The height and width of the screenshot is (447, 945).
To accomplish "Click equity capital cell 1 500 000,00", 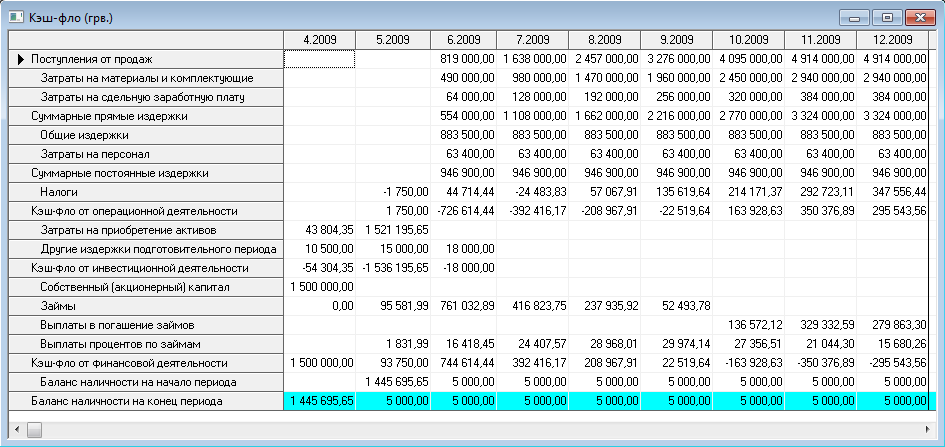I will (x=319, y=287).
